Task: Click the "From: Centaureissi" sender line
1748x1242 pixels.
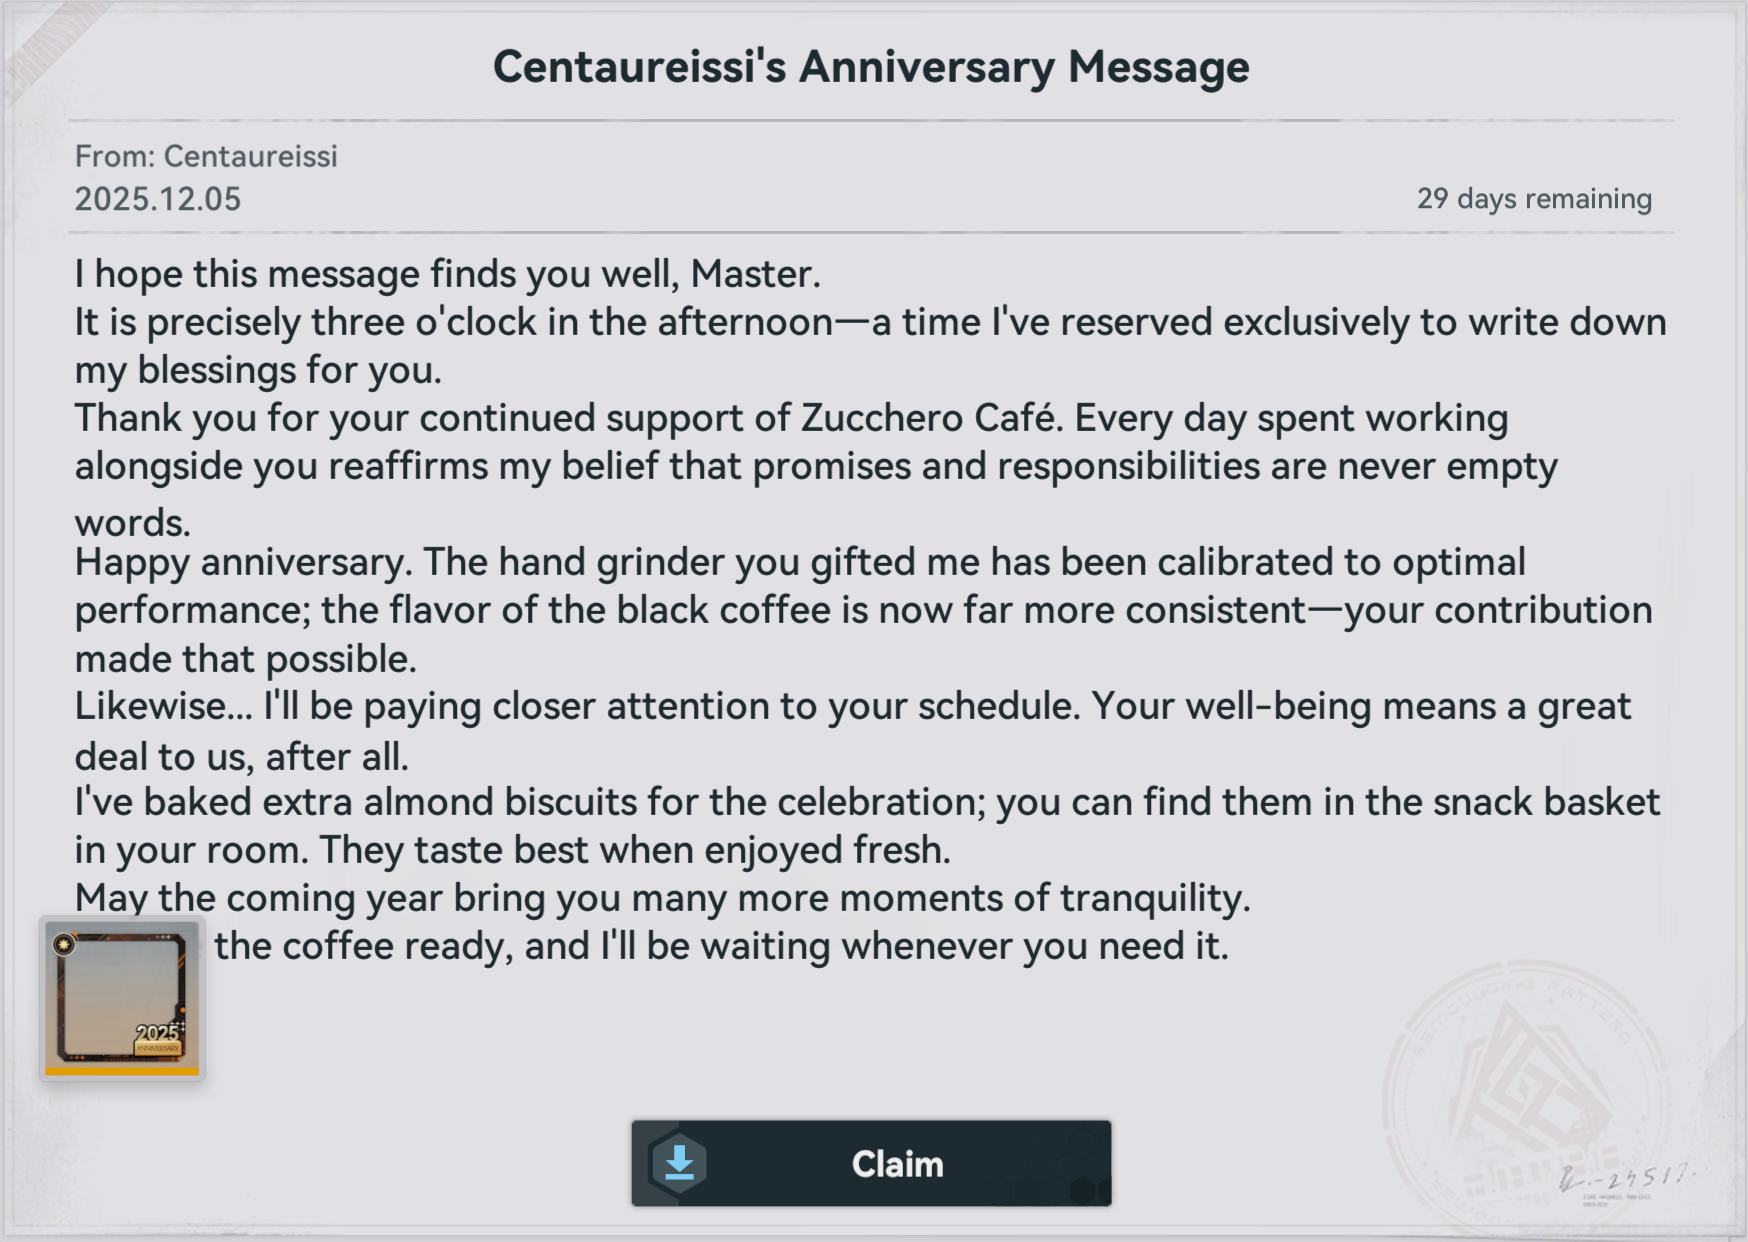Action: click(206, 156)
